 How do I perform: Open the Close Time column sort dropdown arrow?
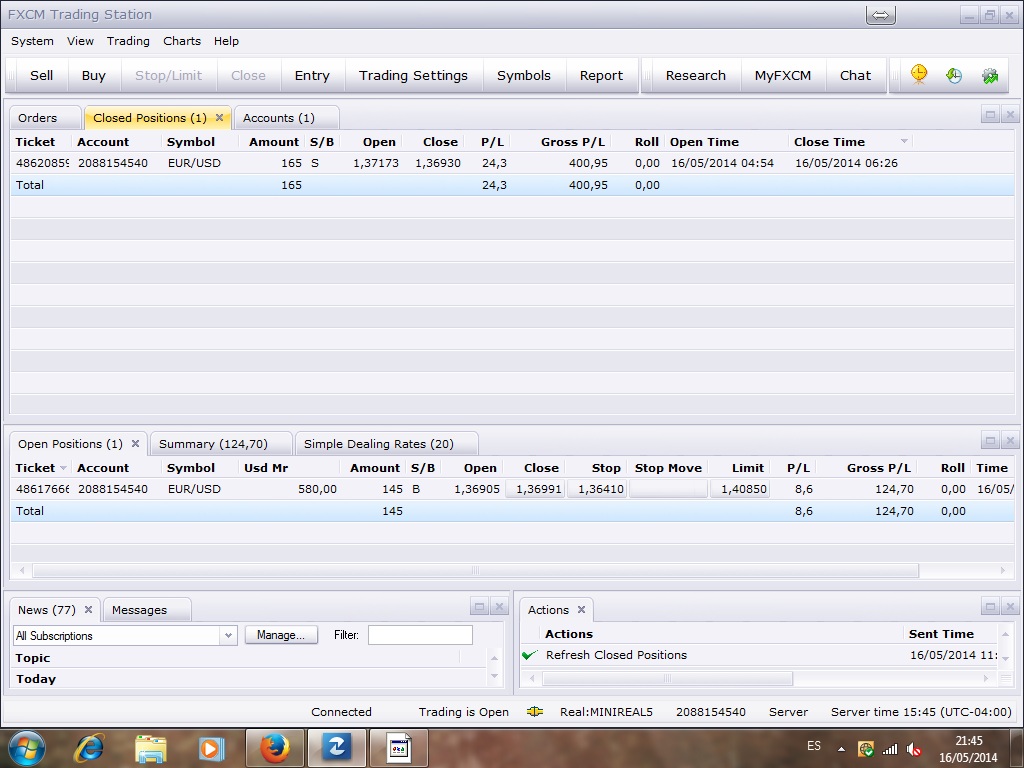(904, 142)
